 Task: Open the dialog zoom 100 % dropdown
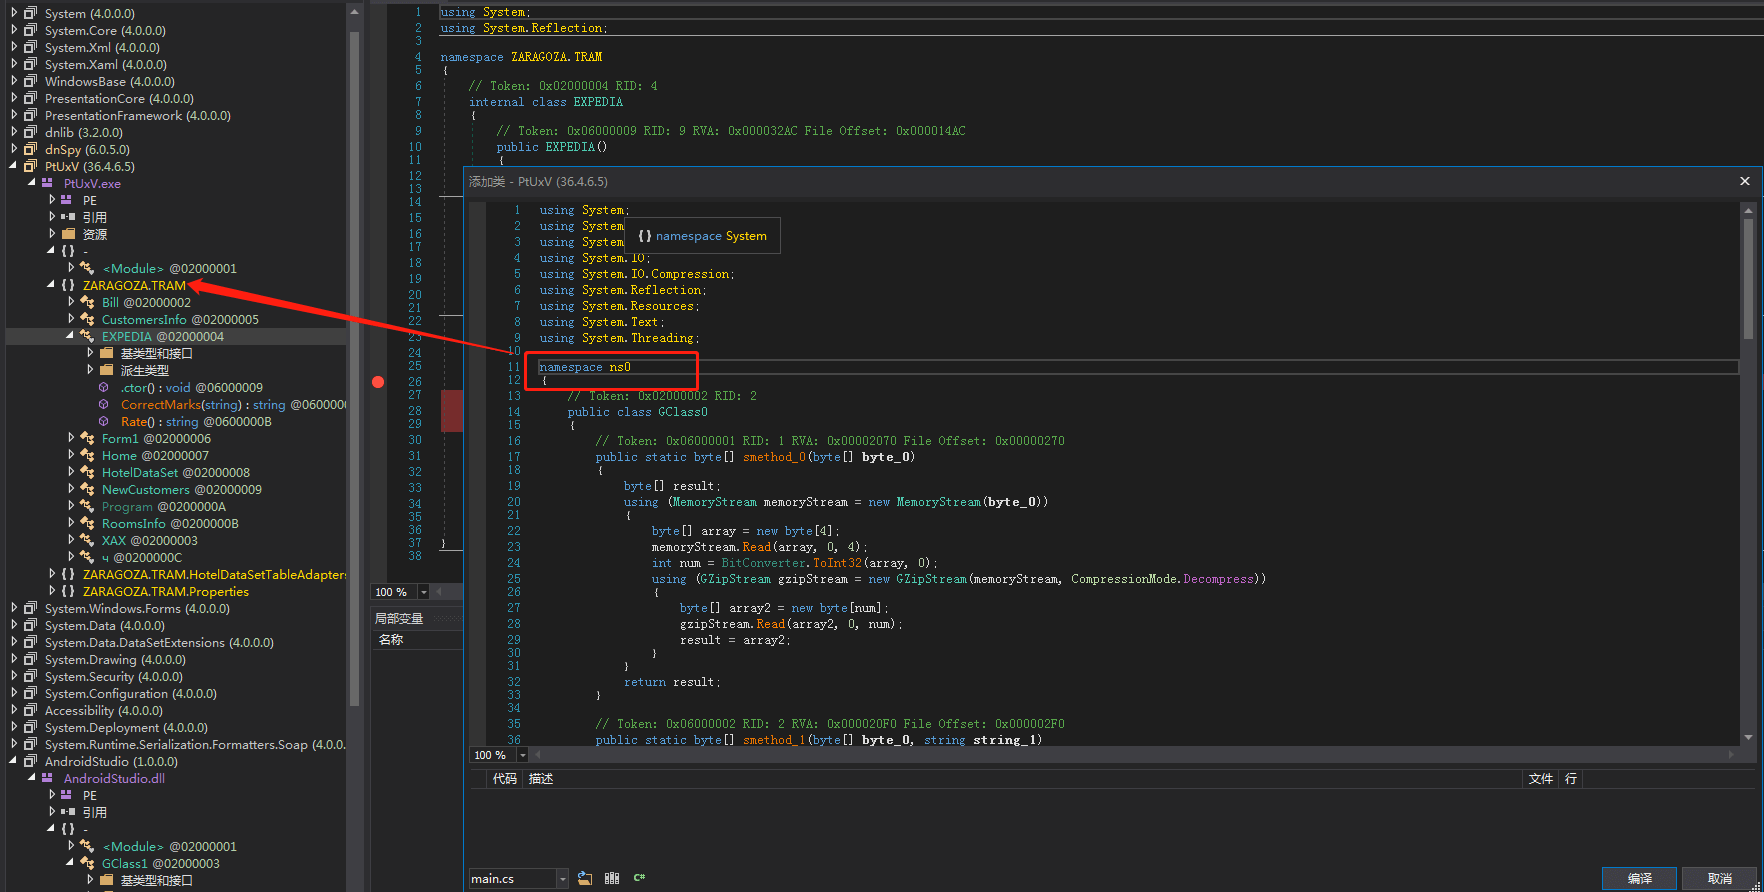tap(522, 755)
